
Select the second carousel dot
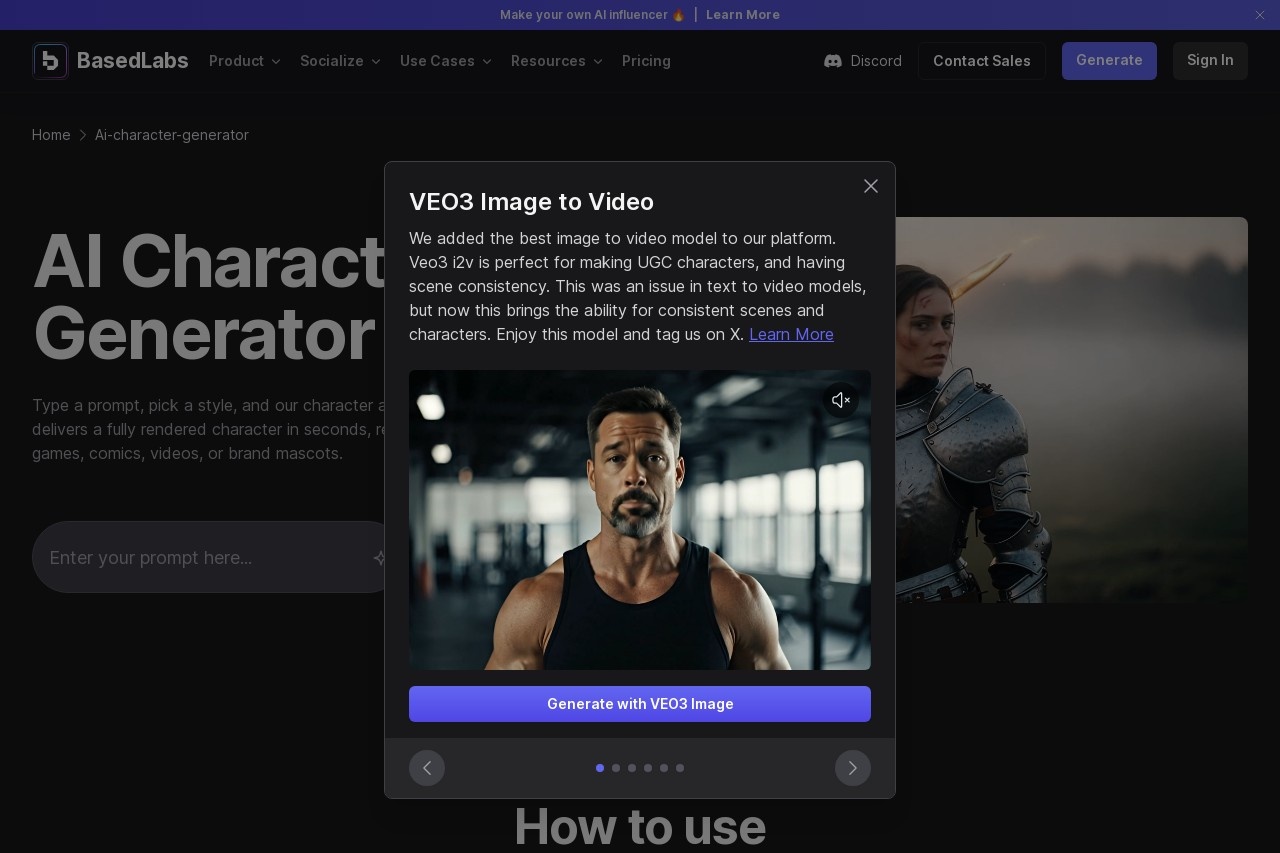(616, 768)
